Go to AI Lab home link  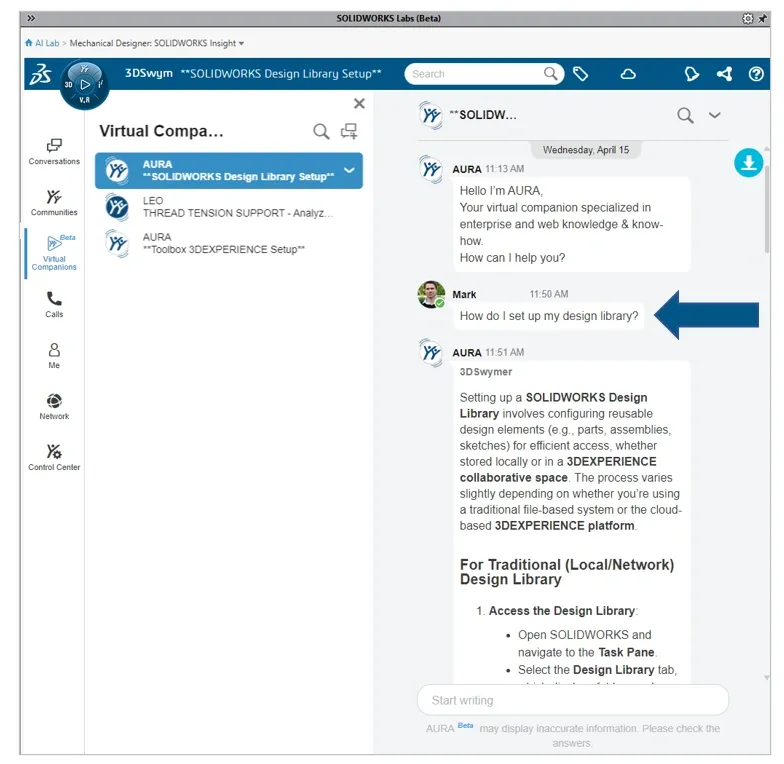click(x=42, y=43)
